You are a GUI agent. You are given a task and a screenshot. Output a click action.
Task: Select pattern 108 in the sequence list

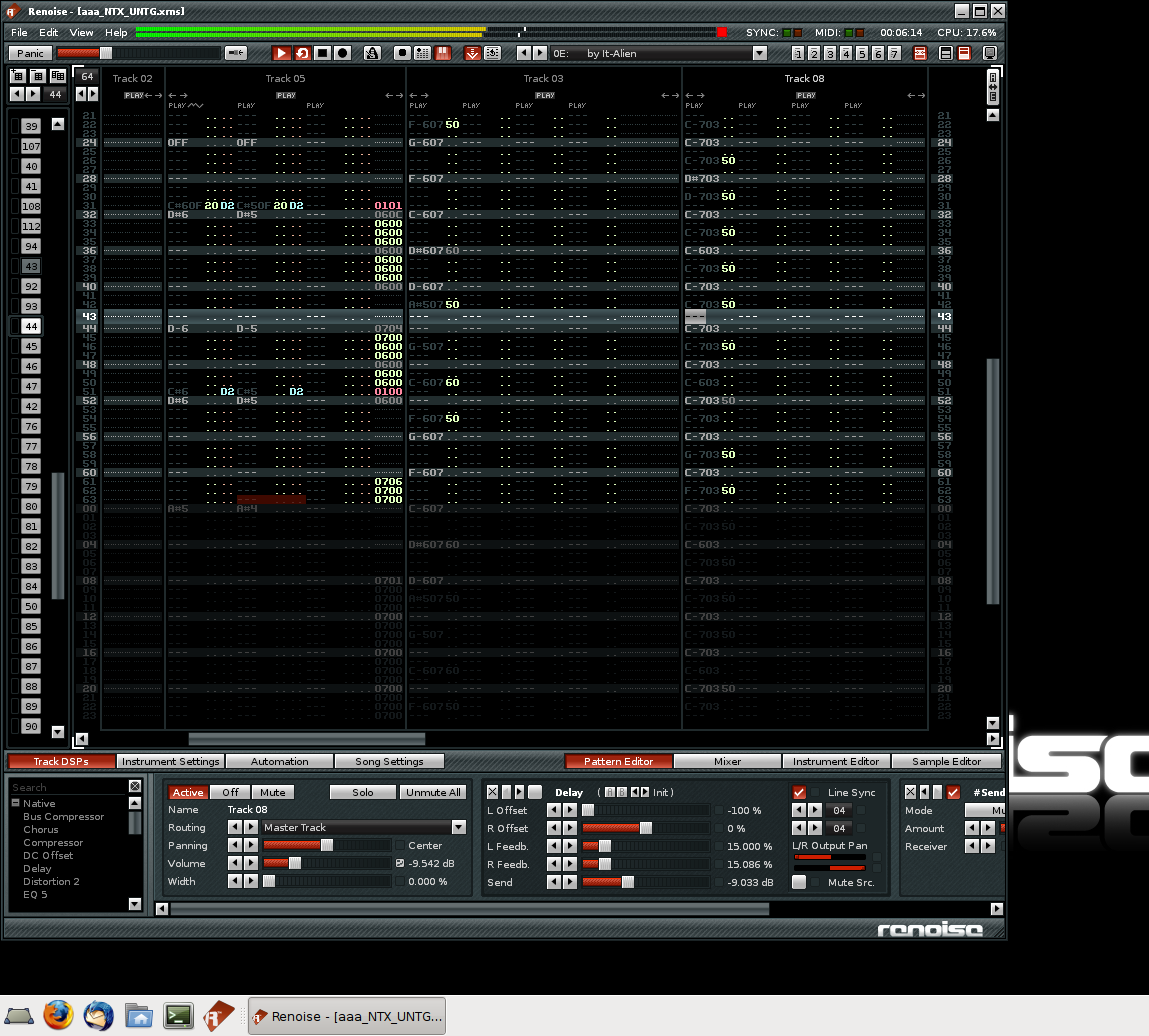coord(31,206)
